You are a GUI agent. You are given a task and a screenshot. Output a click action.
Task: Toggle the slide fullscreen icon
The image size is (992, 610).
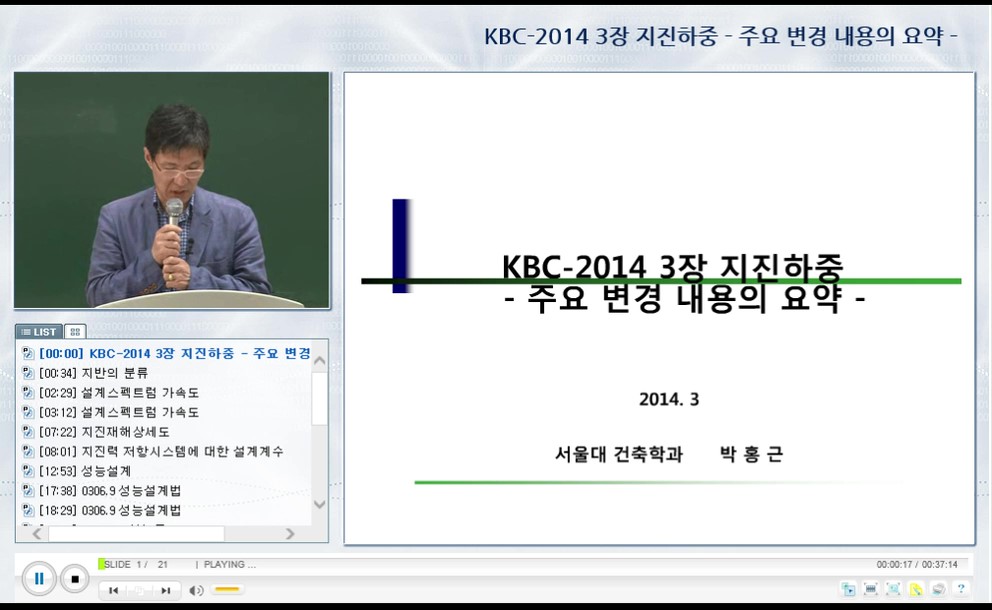[x=893, y=589]
